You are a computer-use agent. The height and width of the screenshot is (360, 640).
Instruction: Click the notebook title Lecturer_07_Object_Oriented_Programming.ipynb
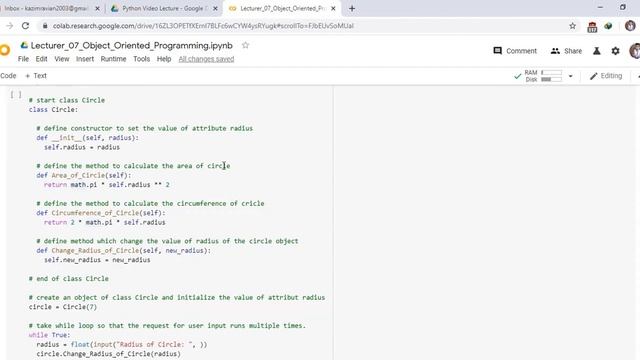(x=131, y=45)
